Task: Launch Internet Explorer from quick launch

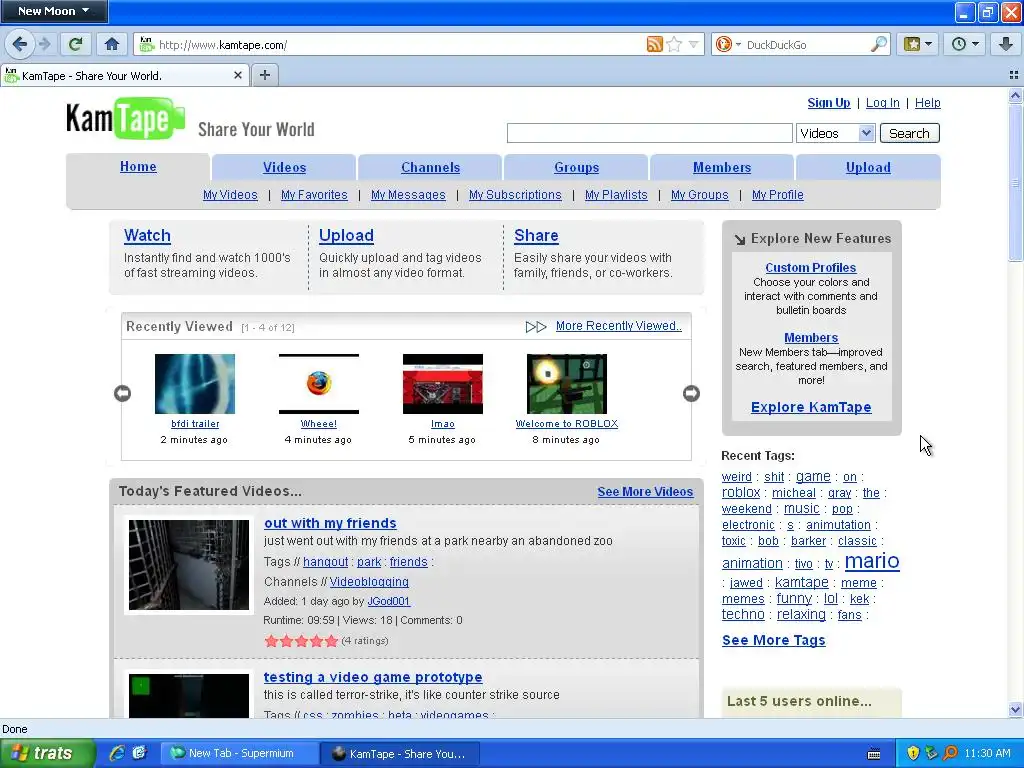Action: 117,753
